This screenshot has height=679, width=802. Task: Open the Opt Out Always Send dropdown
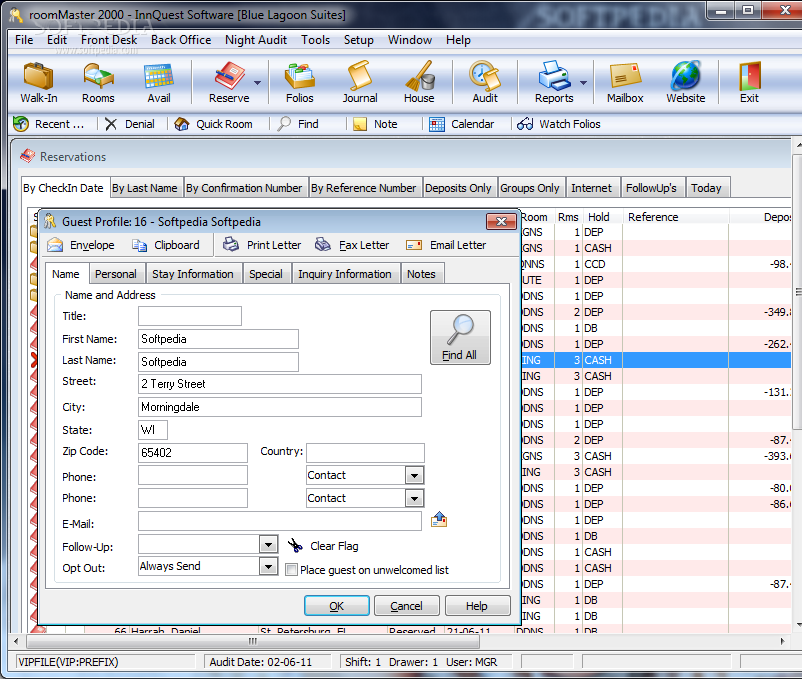(x=268, y=566)
